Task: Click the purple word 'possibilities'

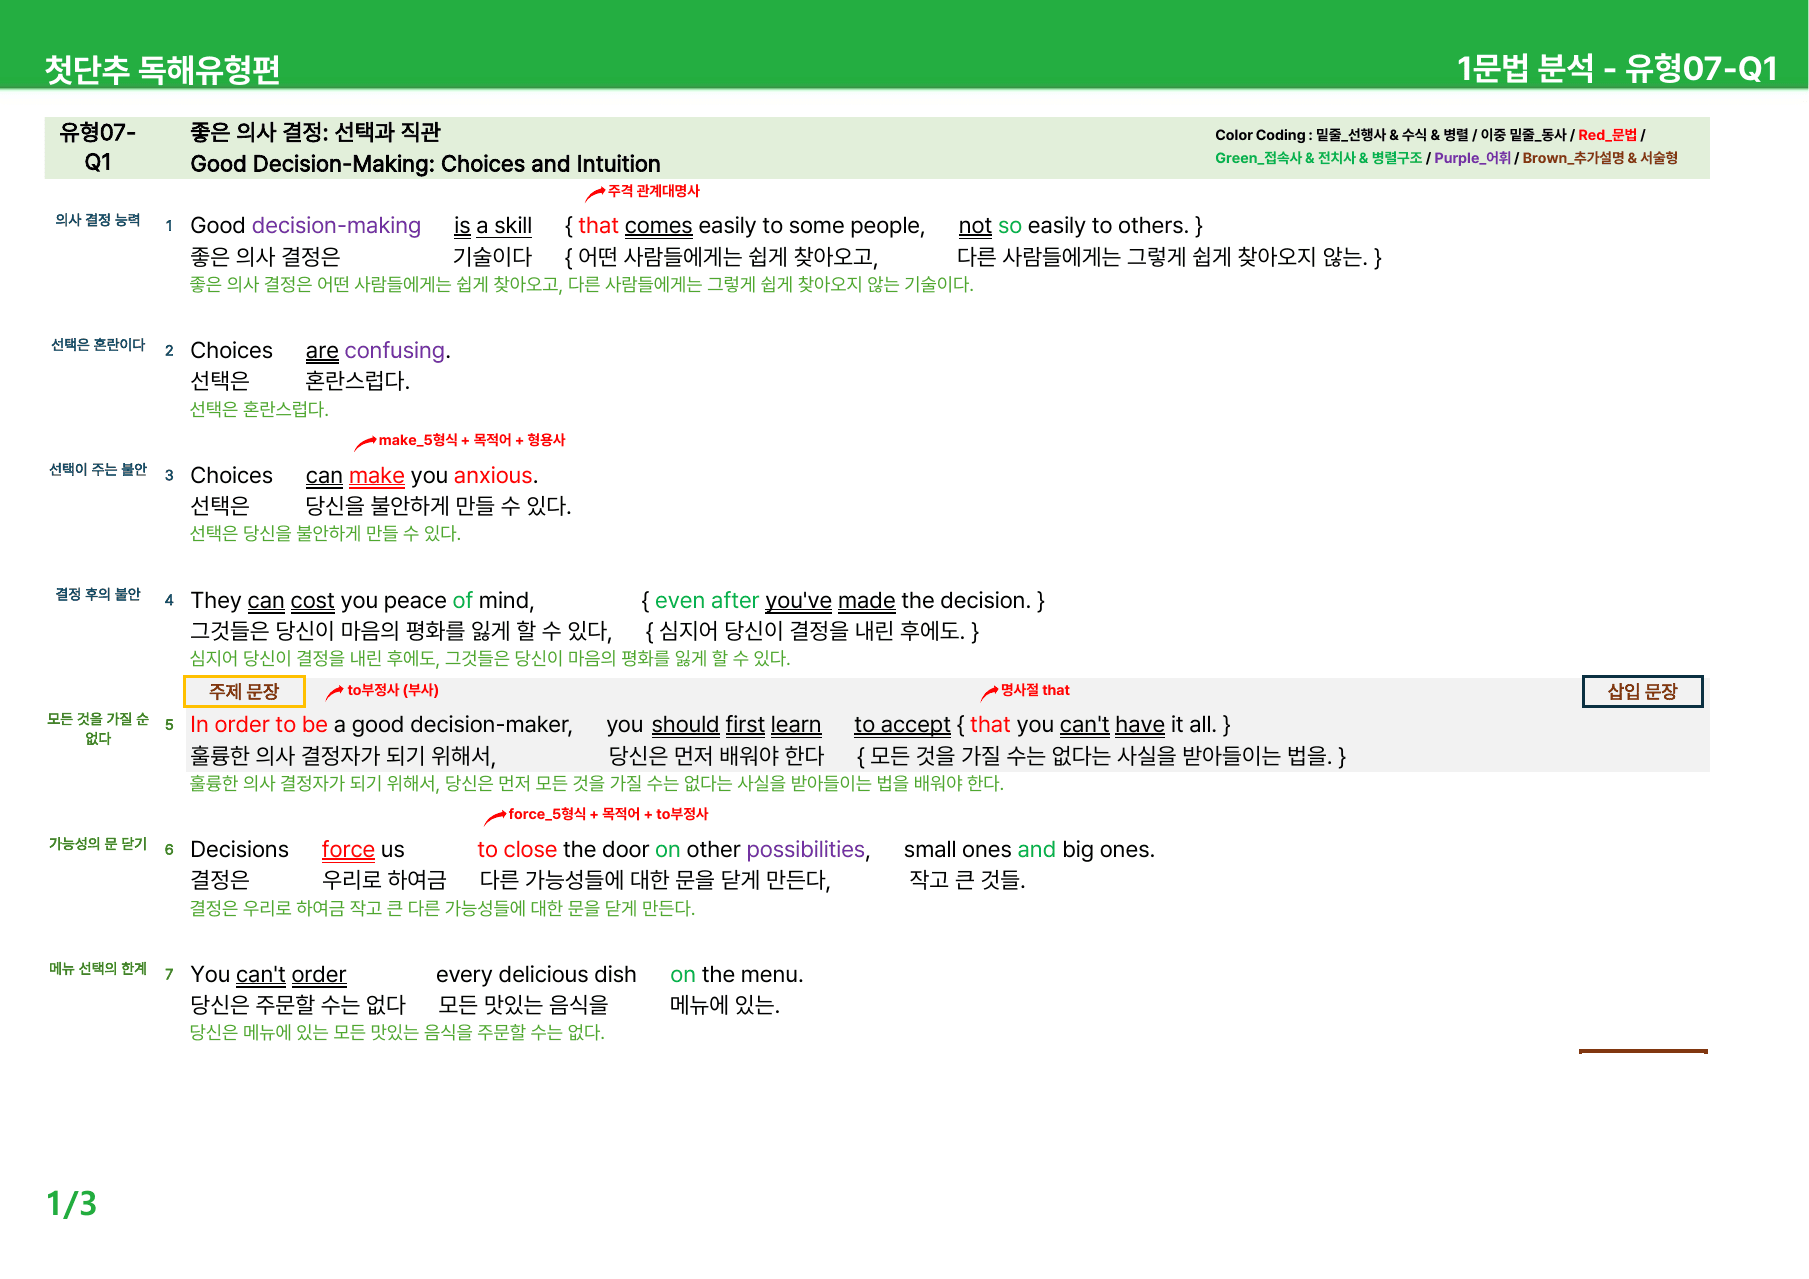Action: [x=806, y=850]
